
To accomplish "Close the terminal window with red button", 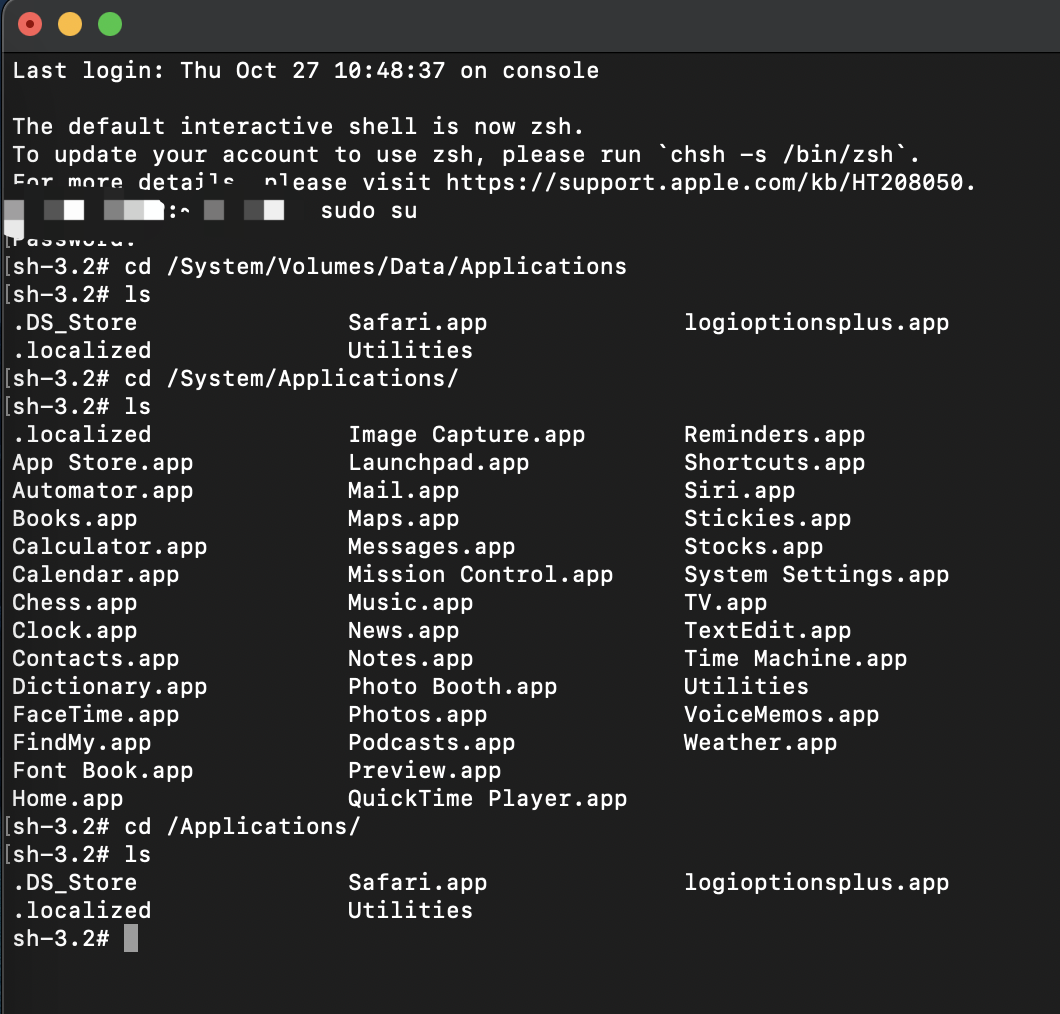I will pos(30,24).
